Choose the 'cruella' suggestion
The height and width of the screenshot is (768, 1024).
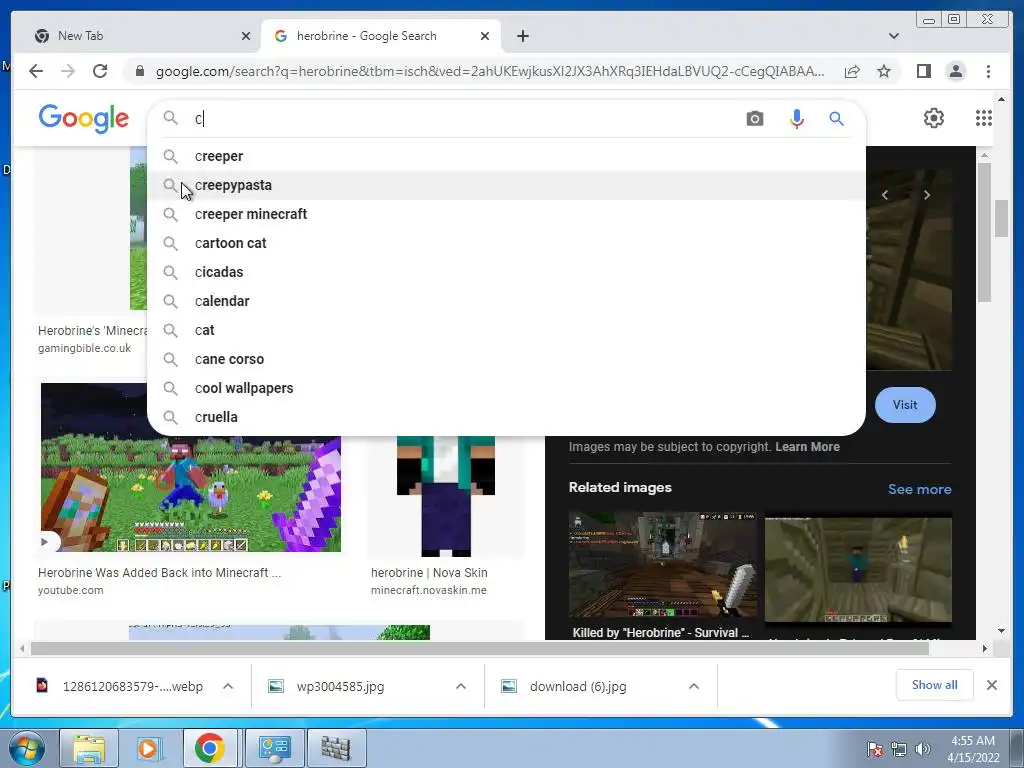tap(506, 417)
